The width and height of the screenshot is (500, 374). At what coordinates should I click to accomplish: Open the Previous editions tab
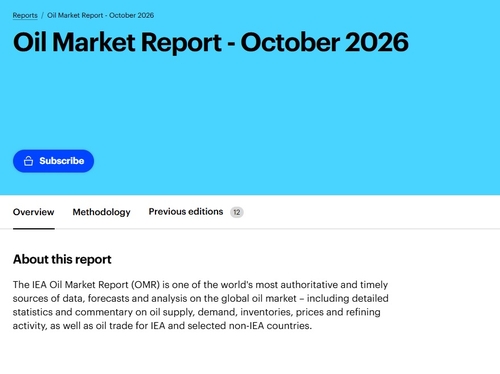point(186,212)
